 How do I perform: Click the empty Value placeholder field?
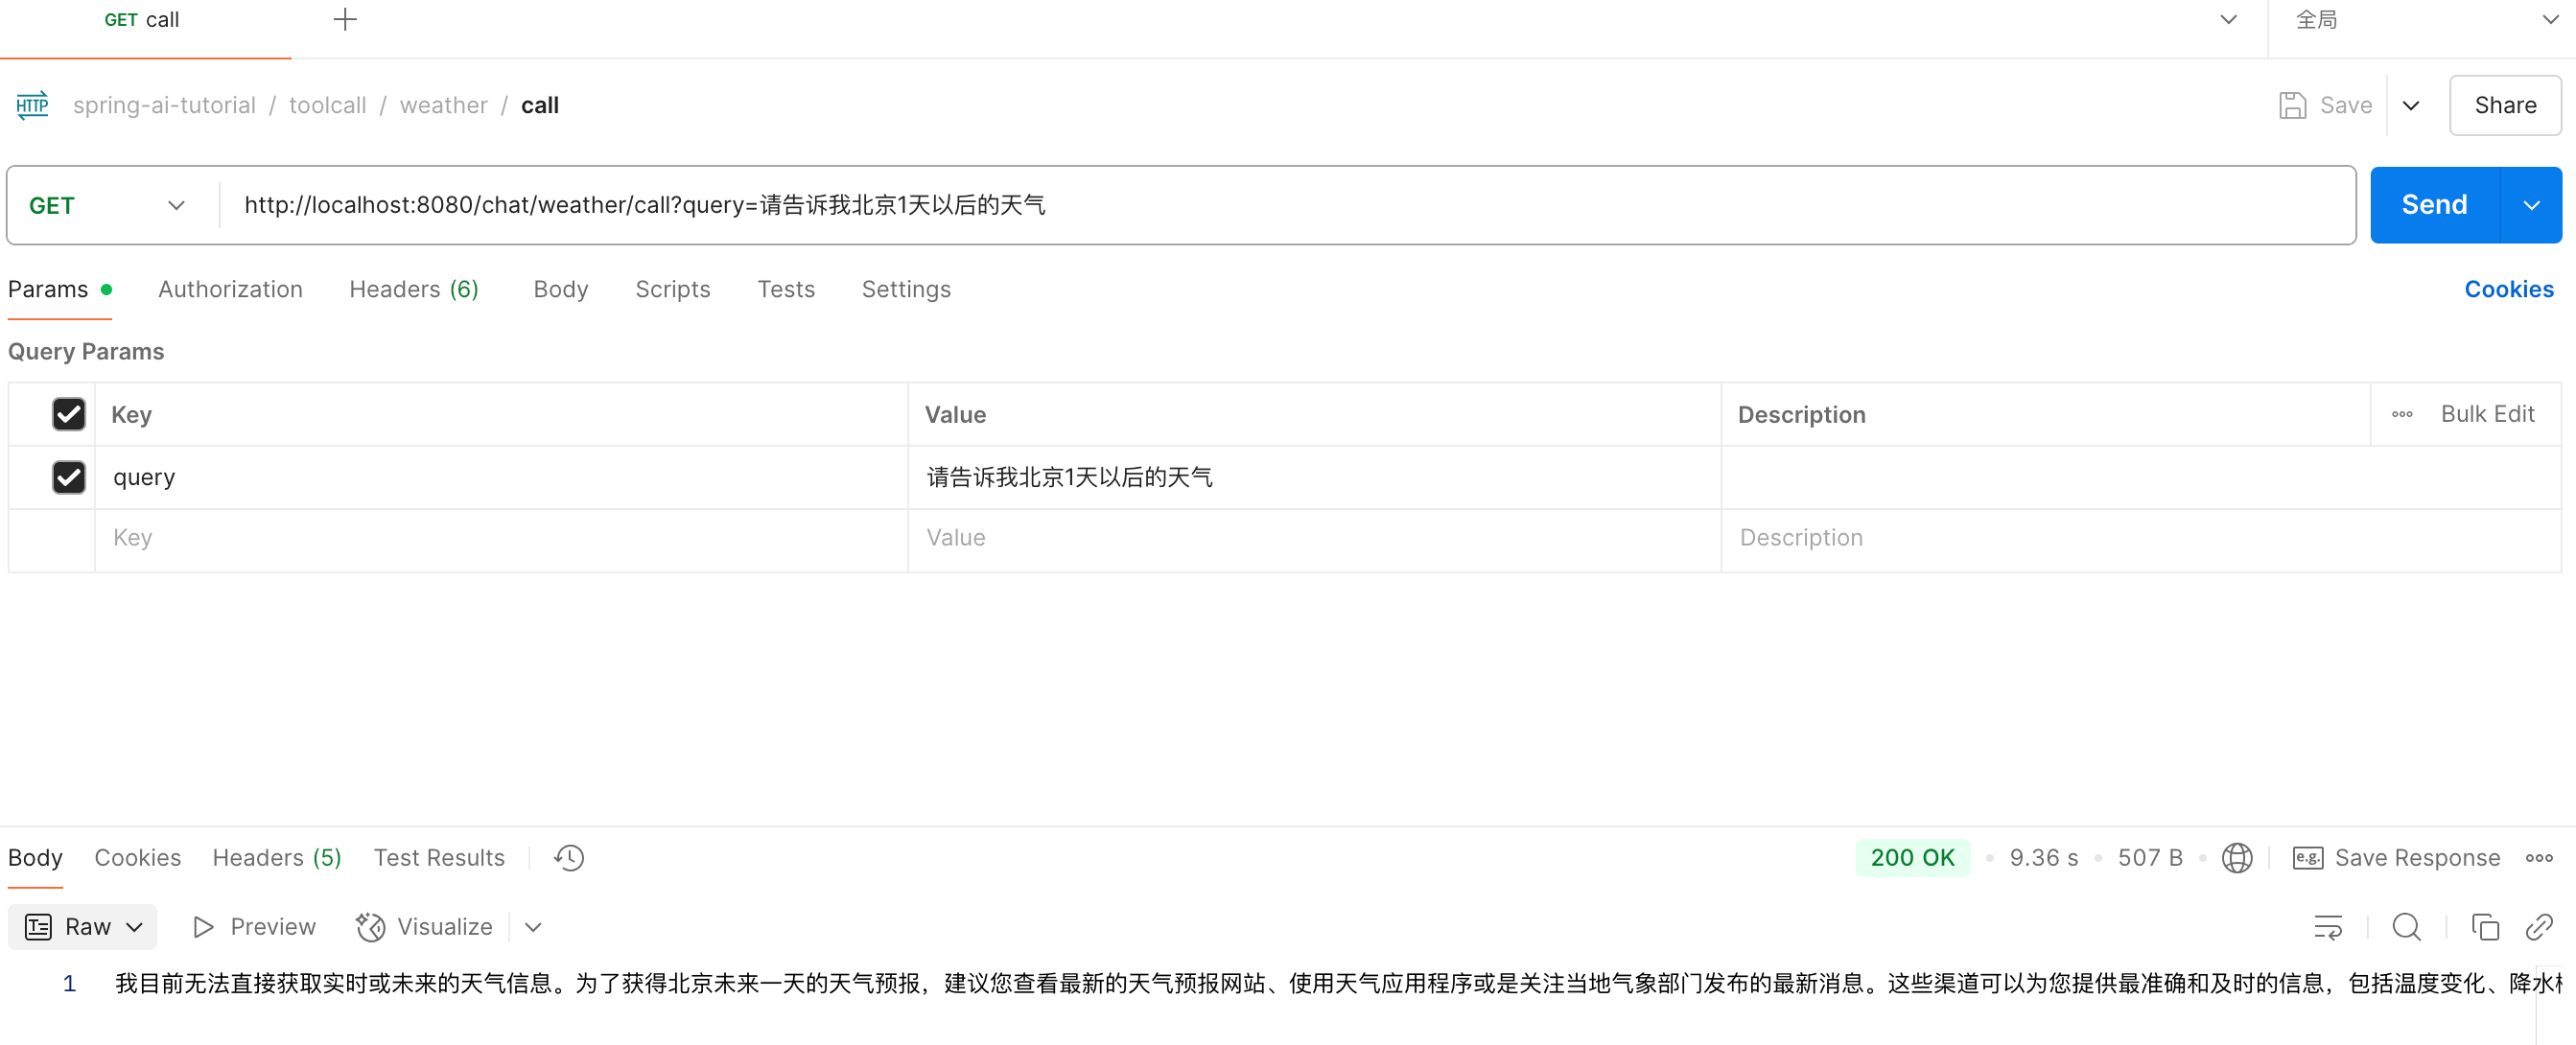point(1314,538)
